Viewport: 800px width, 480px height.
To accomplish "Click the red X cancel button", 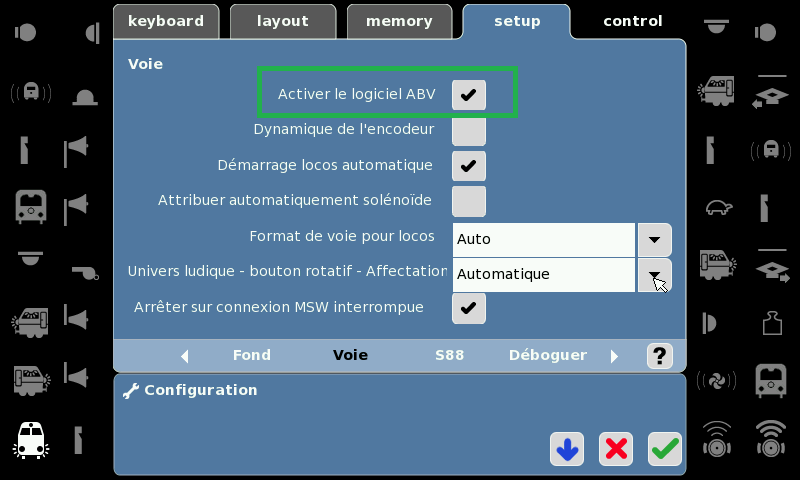I will pyautogui.click(x=616, y=449).
